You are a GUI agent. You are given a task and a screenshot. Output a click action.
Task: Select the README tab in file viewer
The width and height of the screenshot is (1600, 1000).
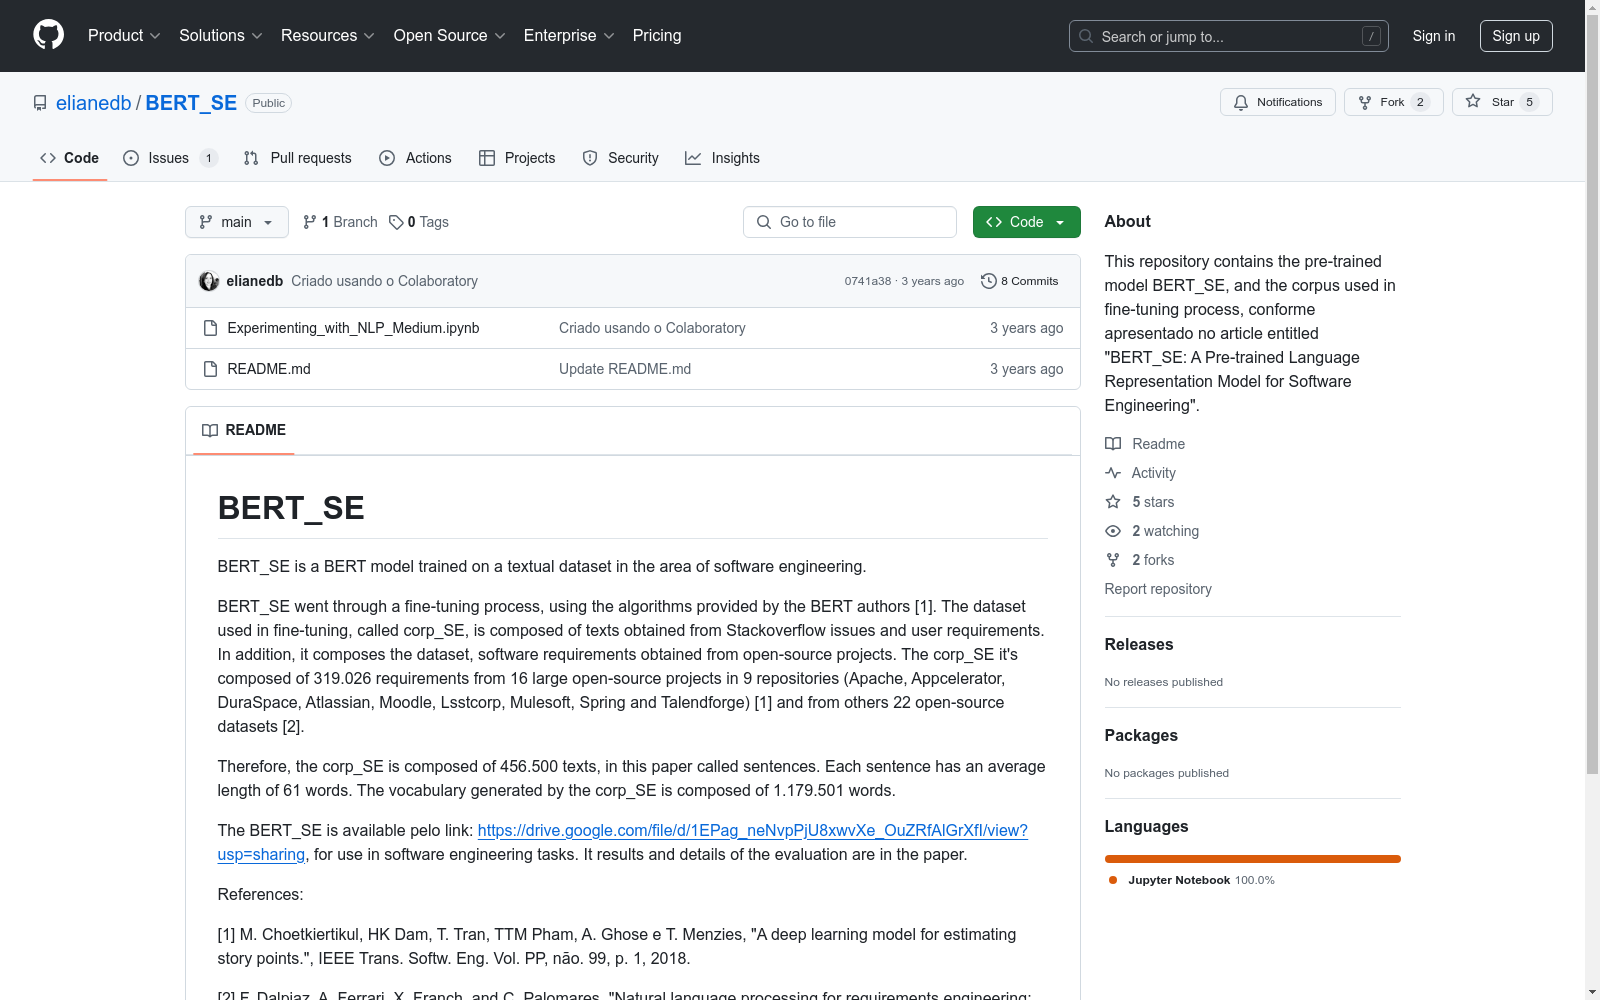tap(243, 430)
